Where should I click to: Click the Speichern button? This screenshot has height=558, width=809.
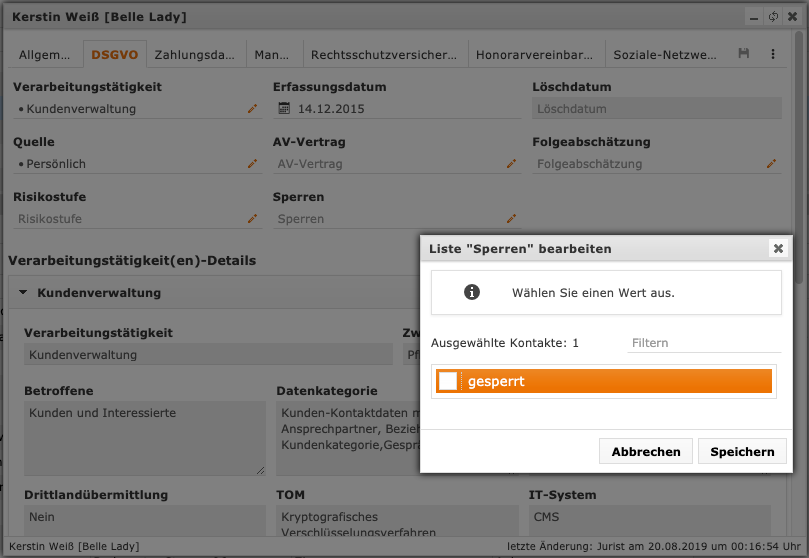tap(742, 452)
